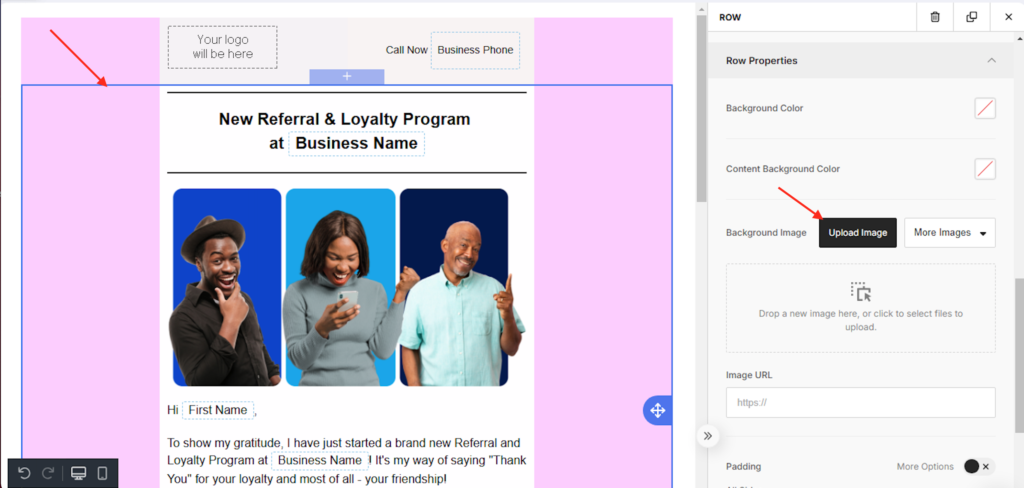Collapse the side panel with double-arrow
This screenshot has height=488, width=1024.
[708, 436]
